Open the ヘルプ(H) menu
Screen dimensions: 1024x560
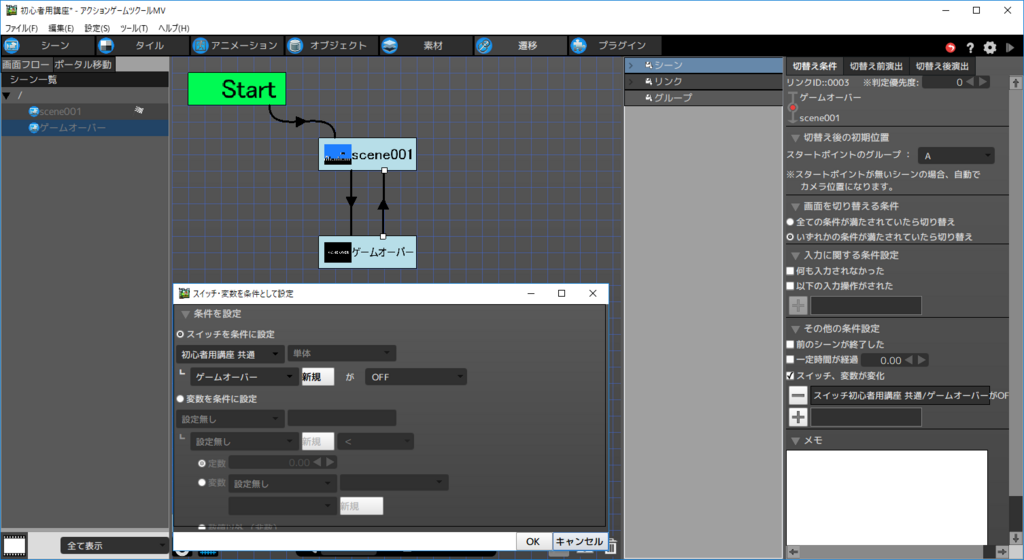tap(174, 28)
